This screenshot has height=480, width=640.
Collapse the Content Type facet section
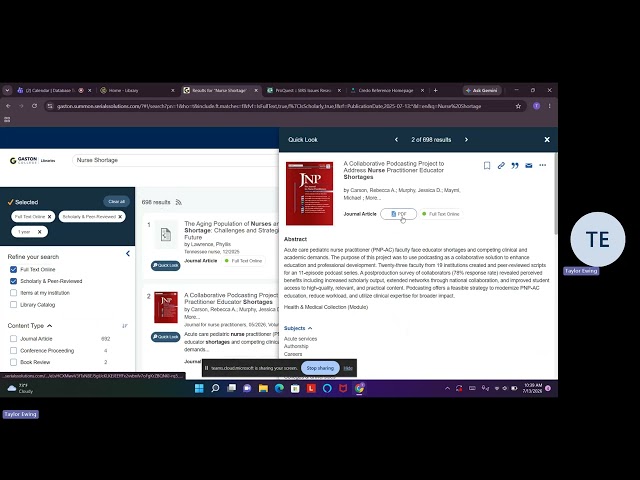pyautogui.click(x=49, y=326)
